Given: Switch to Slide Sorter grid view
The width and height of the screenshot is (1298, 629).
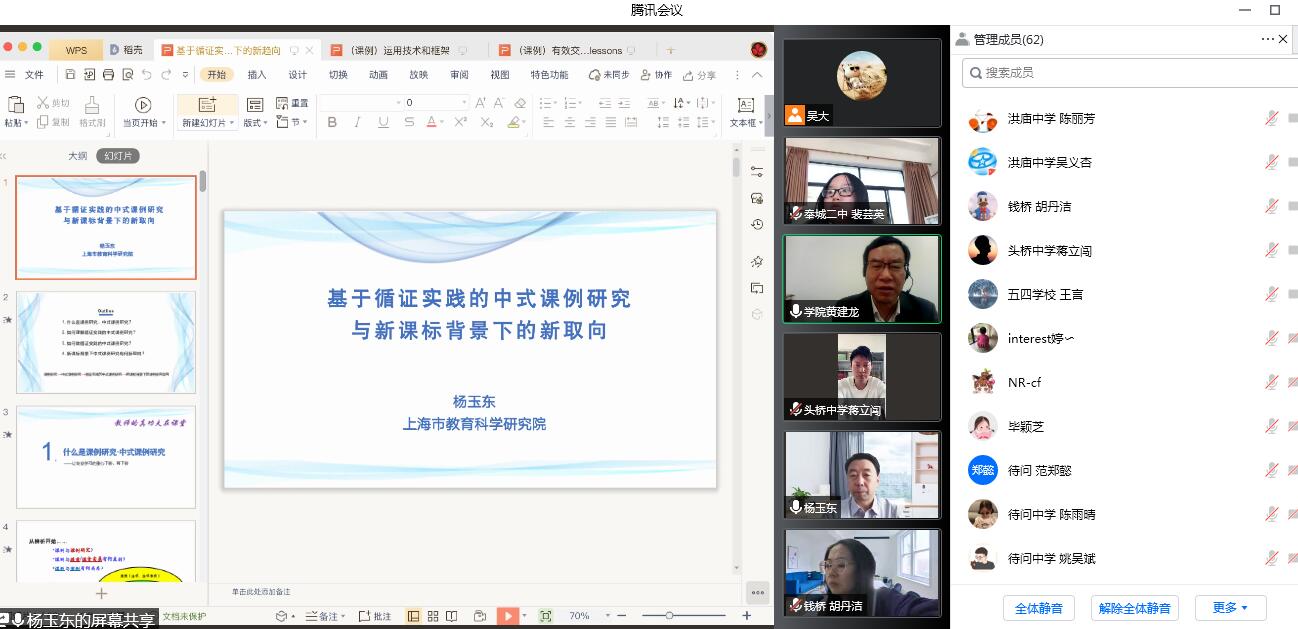Looking at the screenshot, I should pyautogui.click(x=433, y=616).
